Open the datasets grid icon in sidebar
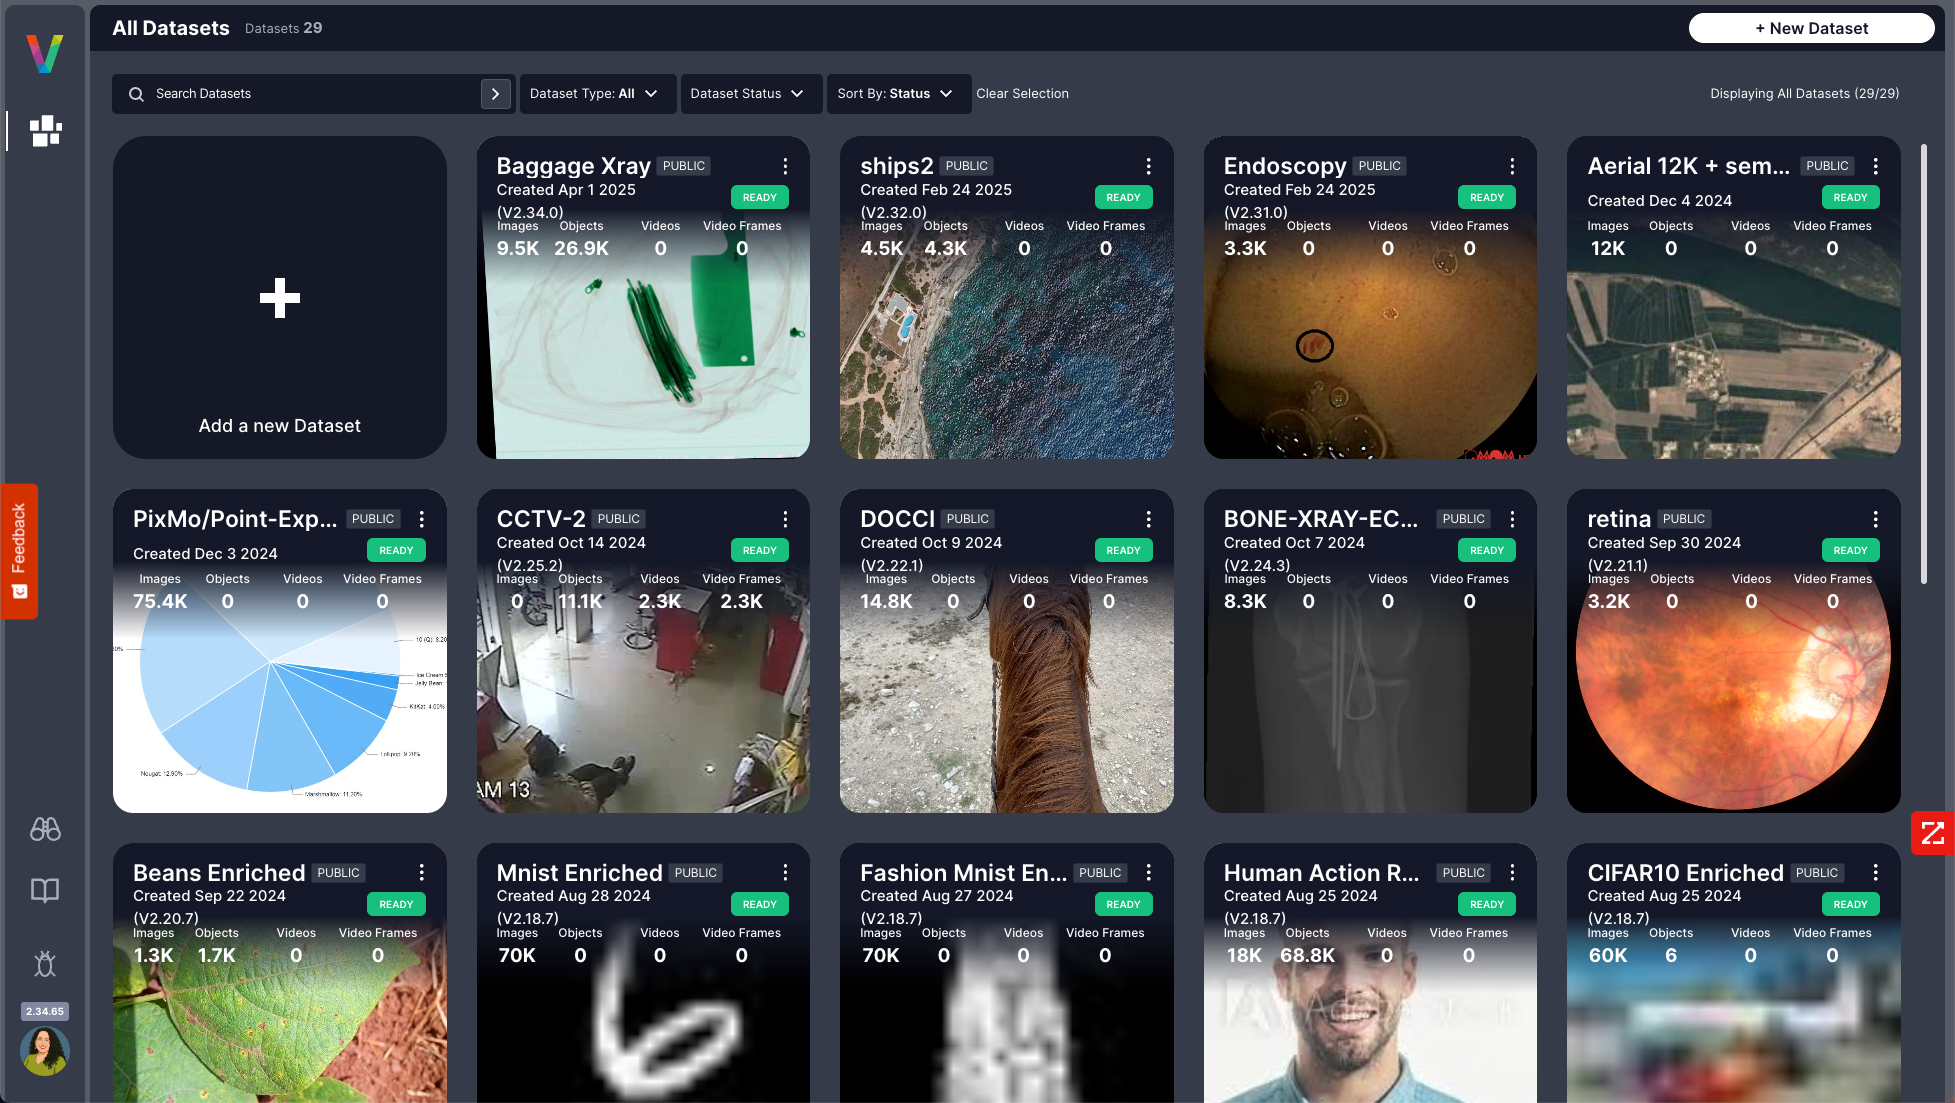This screenshot has width=1955, height=1103. [x=45, y=130]
